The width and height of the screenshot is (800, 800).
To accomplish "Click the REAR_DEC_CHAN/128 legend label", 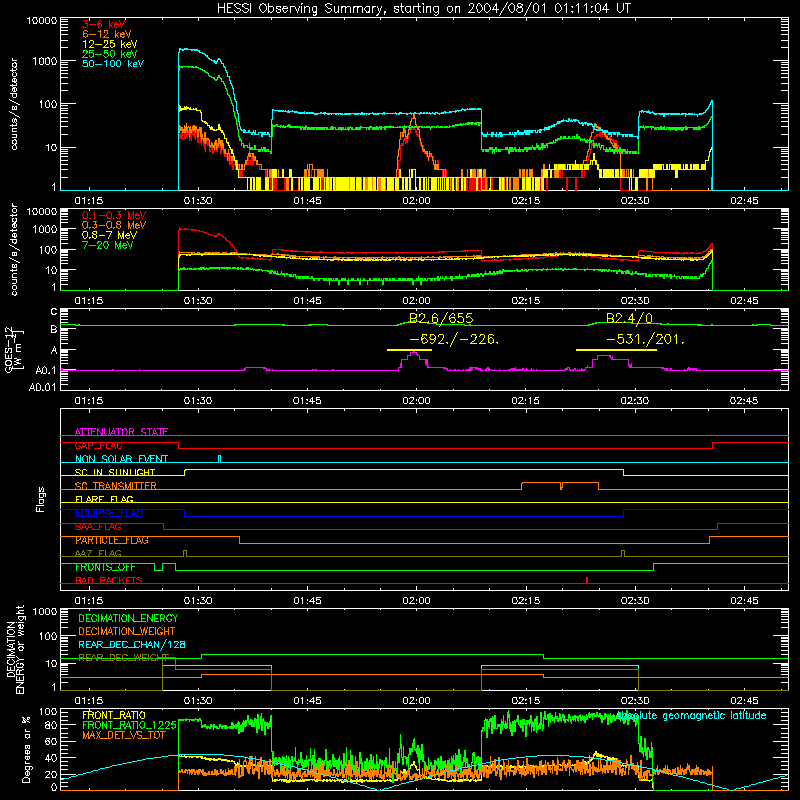I will [132, 645].
